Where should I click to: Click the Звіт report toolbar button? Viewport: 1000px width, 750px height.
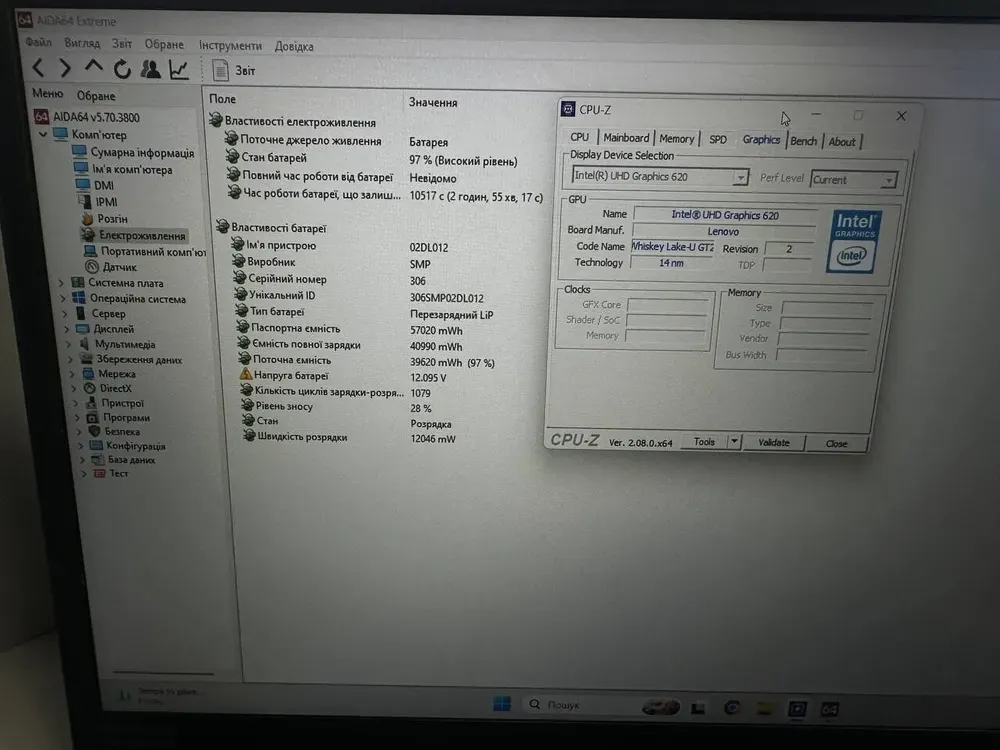click(x=234, y=71)
